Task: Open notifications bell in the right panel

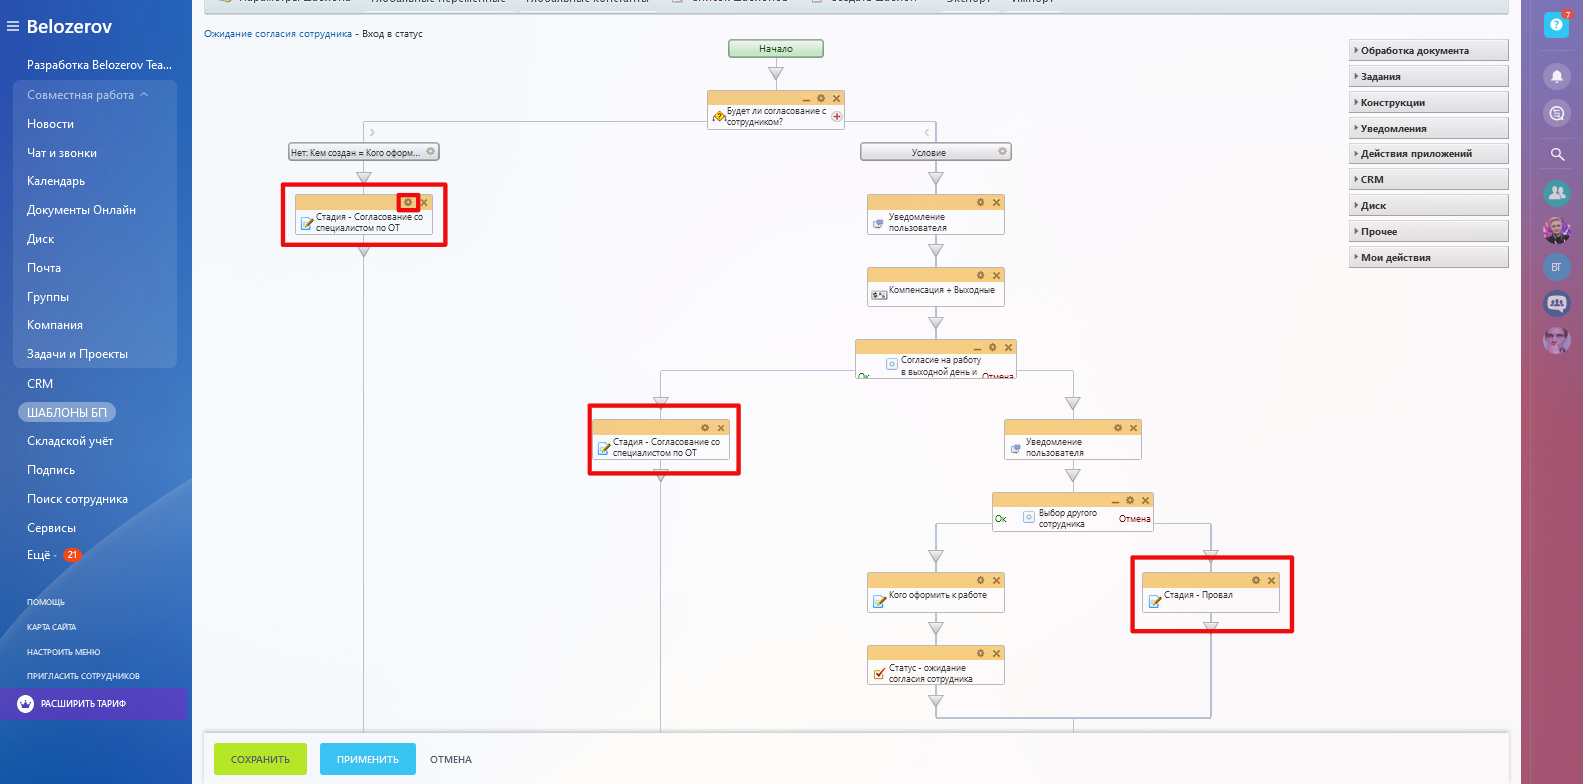Action: coord(1556,76)
